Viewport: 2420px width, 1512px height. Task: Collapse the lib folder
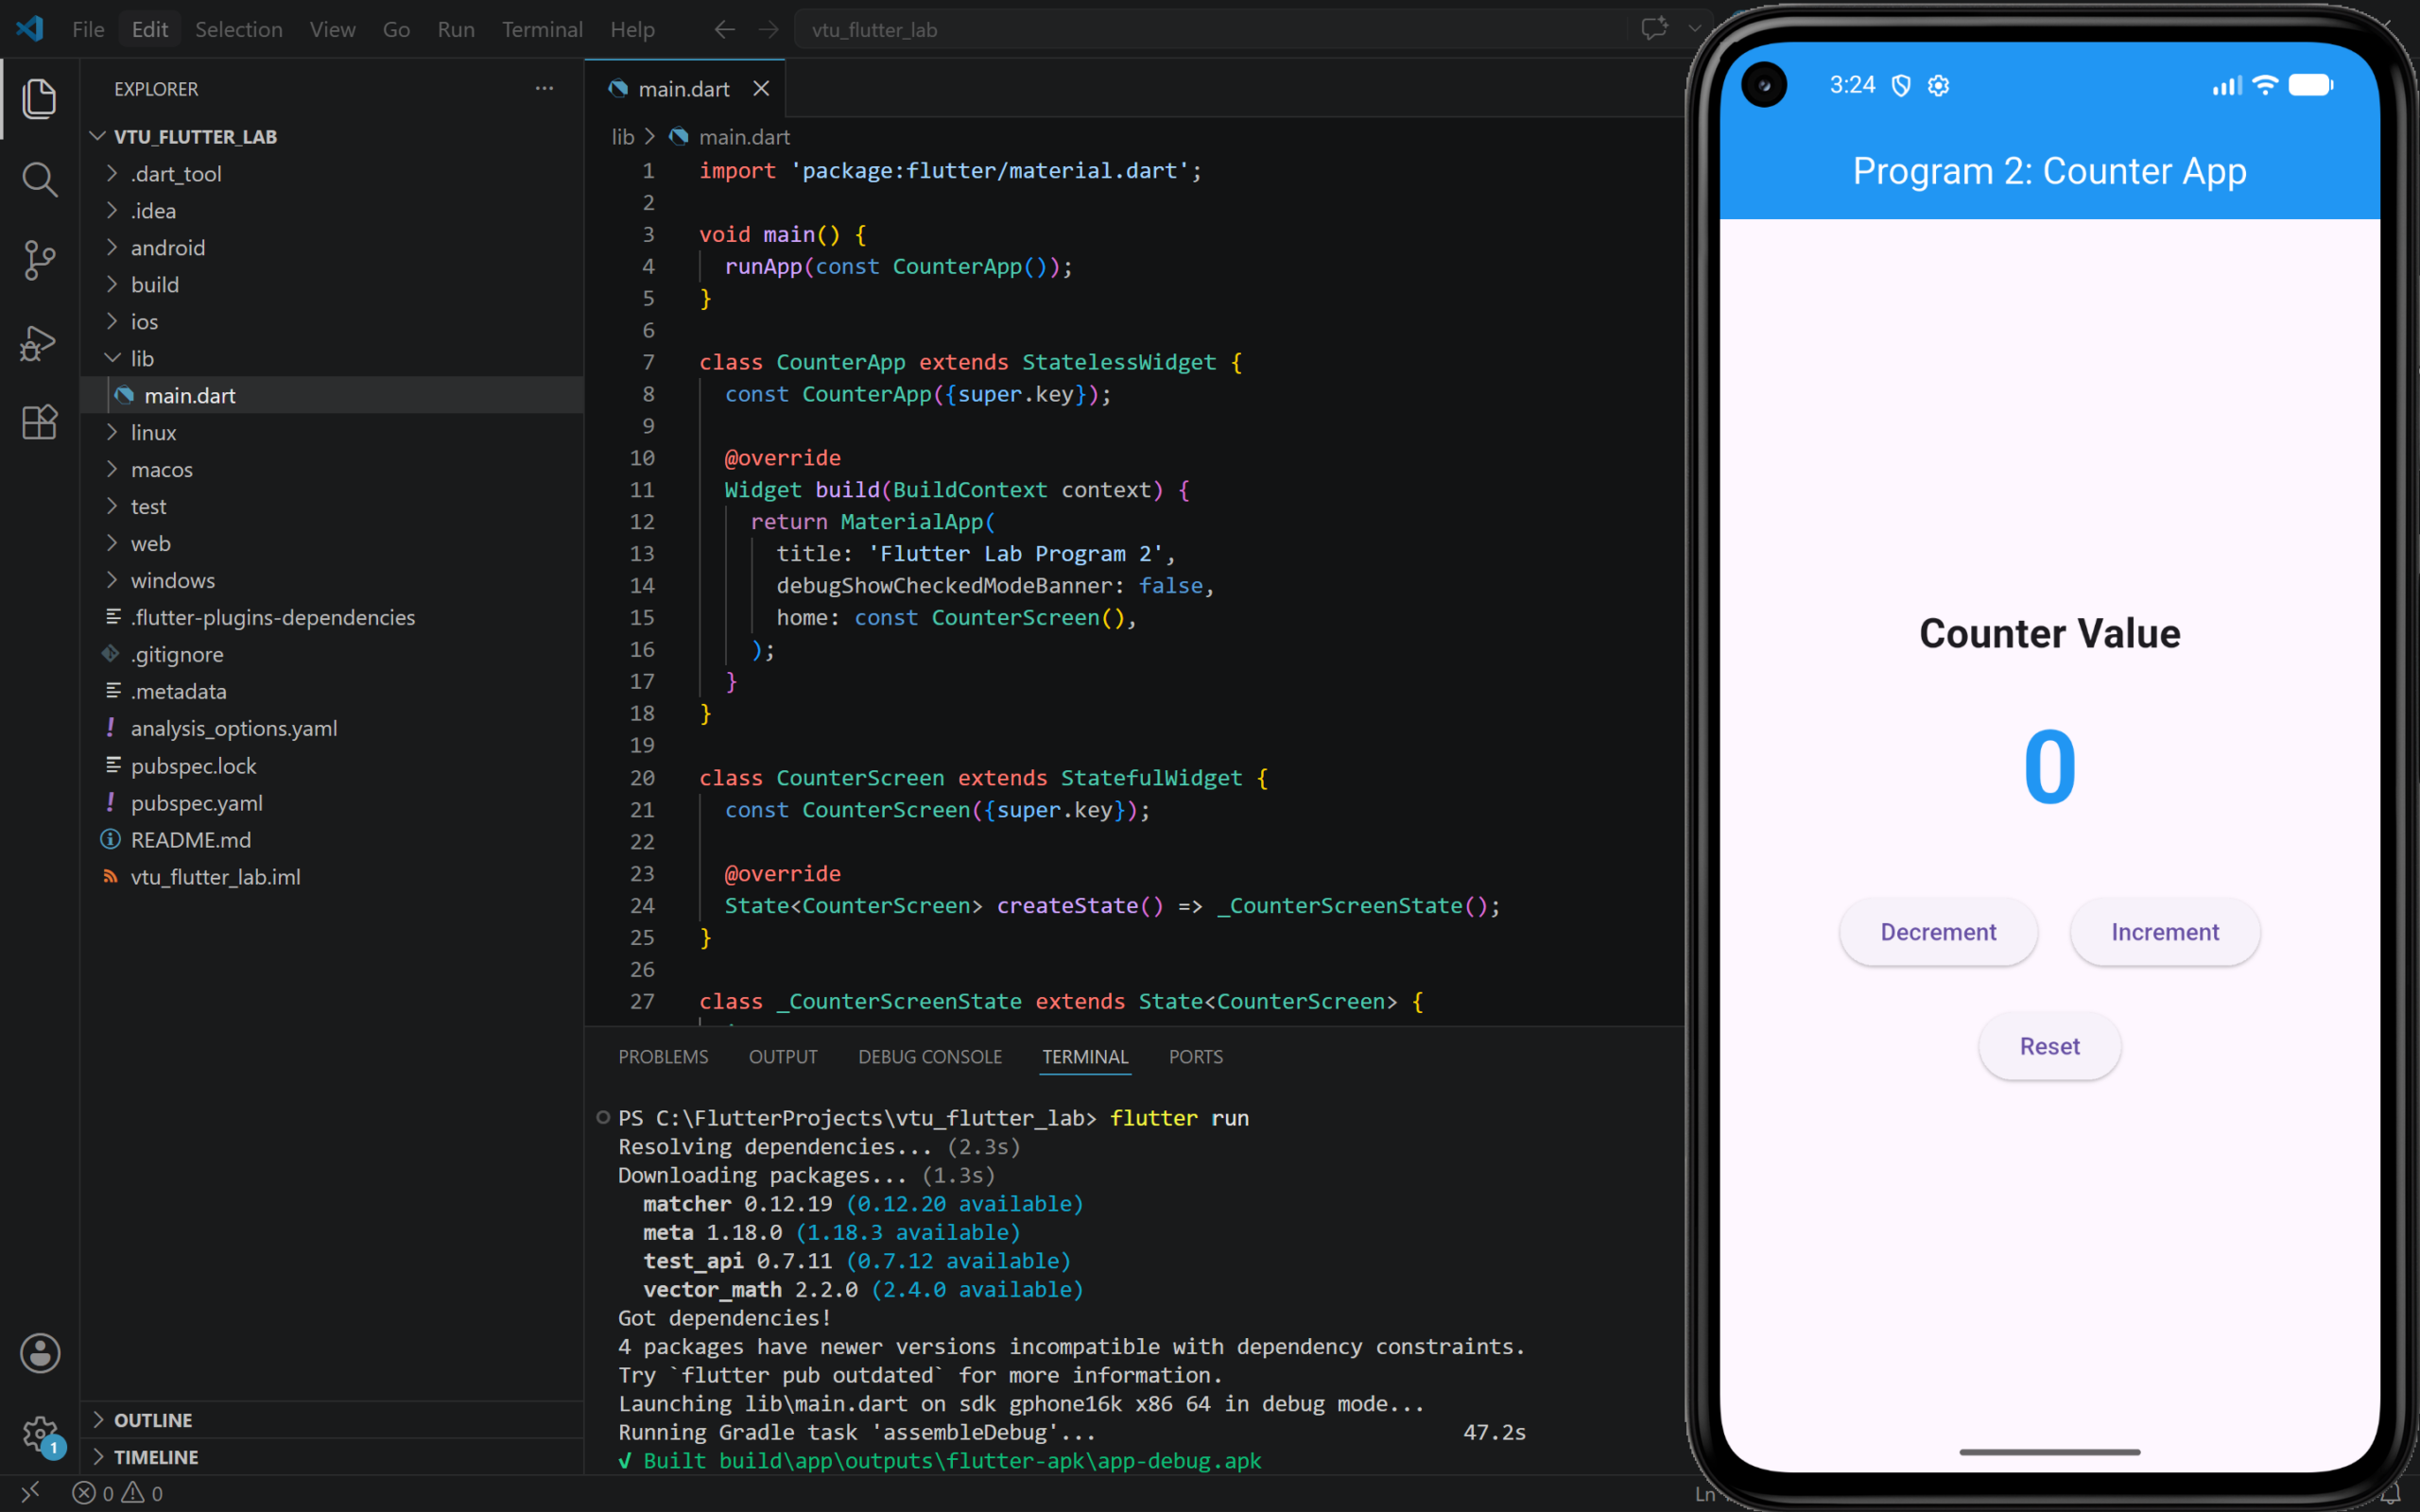tap(112, 358)
